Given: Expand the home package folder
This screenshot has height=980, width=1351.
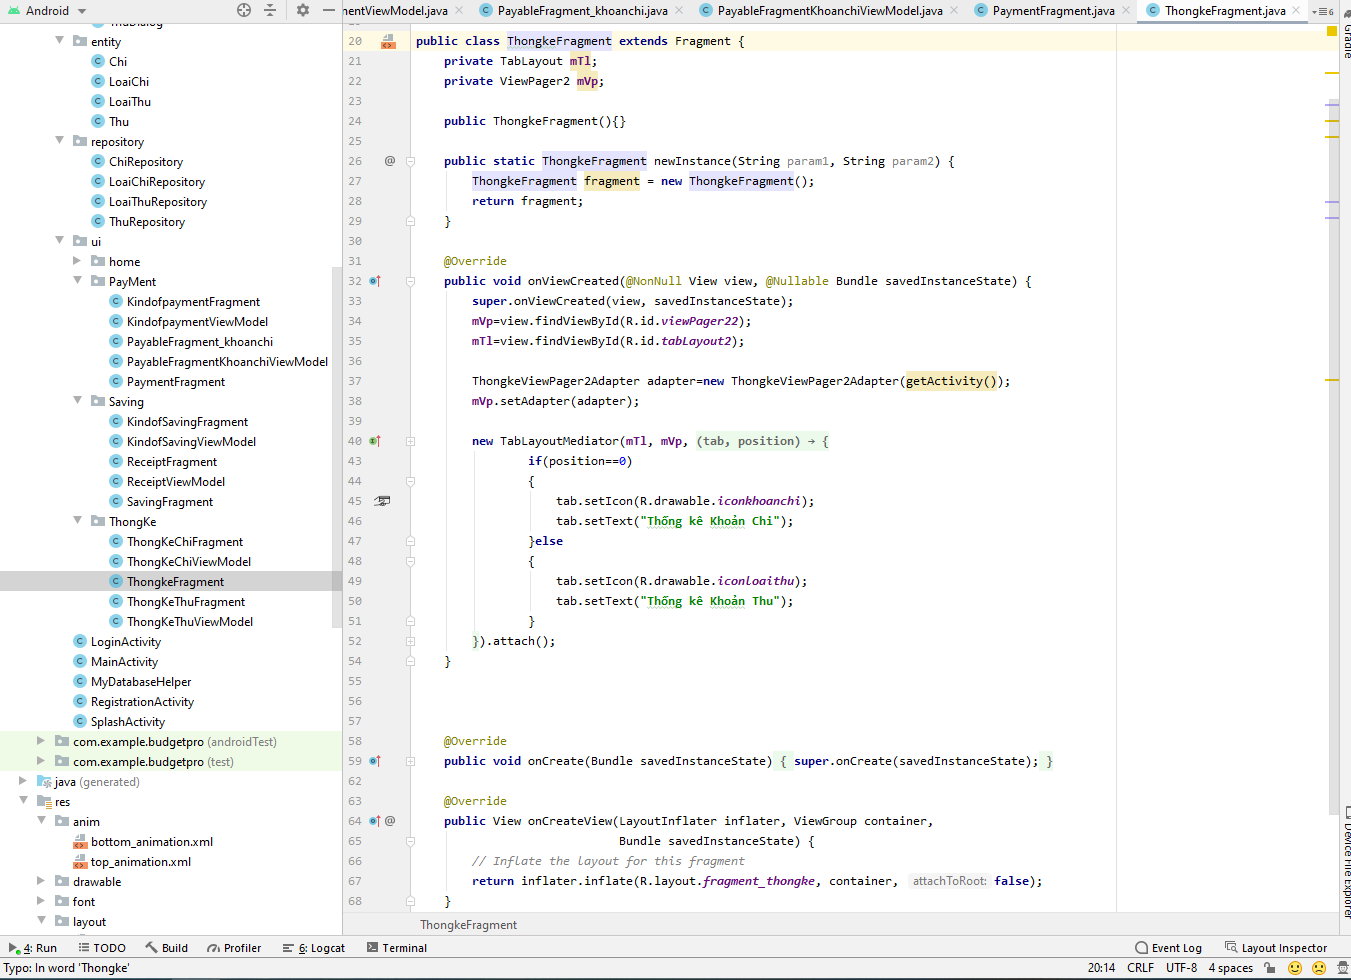Looking at the screenshot, I should [x=78, y=260].
